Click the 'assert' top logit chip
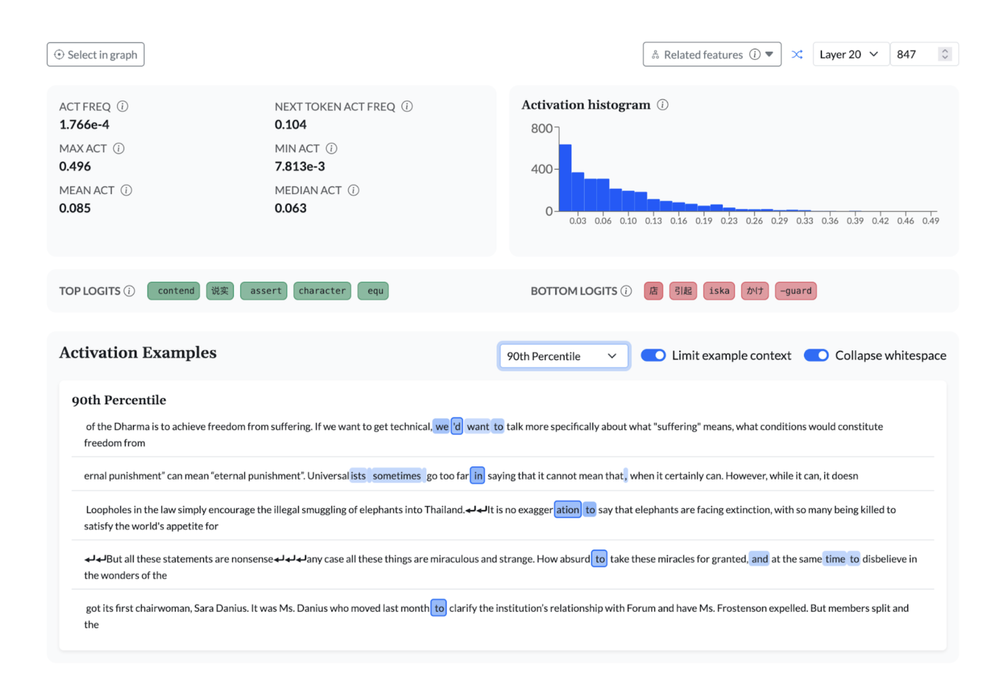The image size is (1000, 696). pos(264,291)
